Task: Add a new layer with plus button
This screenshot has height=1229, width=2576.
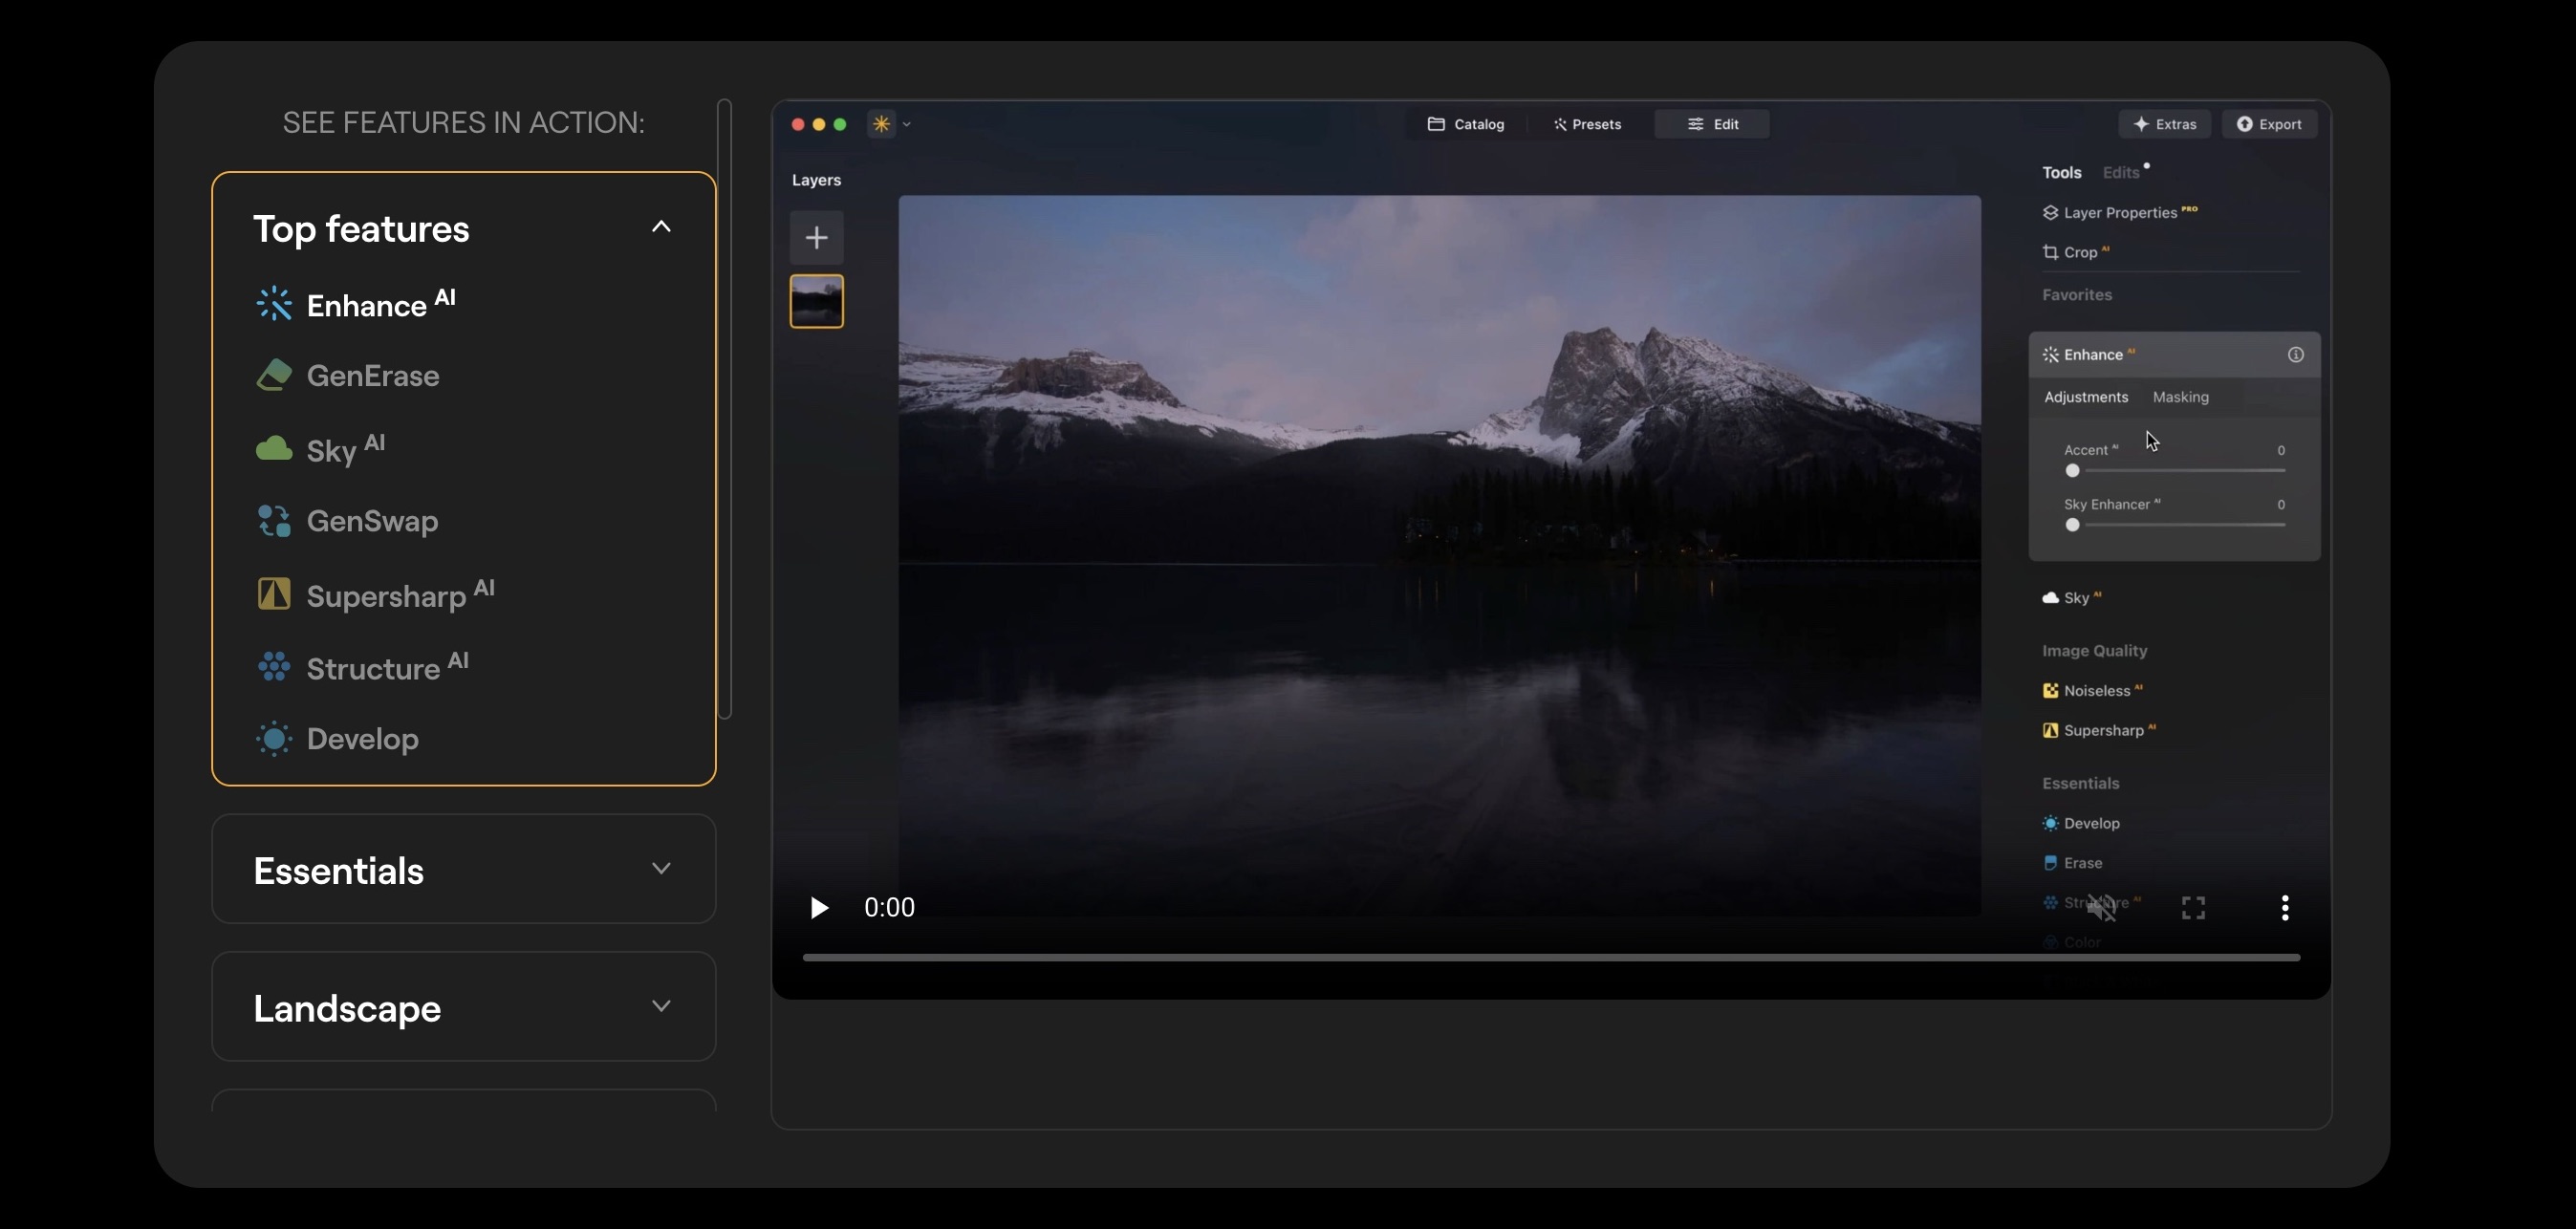Action: coord(817,237)
